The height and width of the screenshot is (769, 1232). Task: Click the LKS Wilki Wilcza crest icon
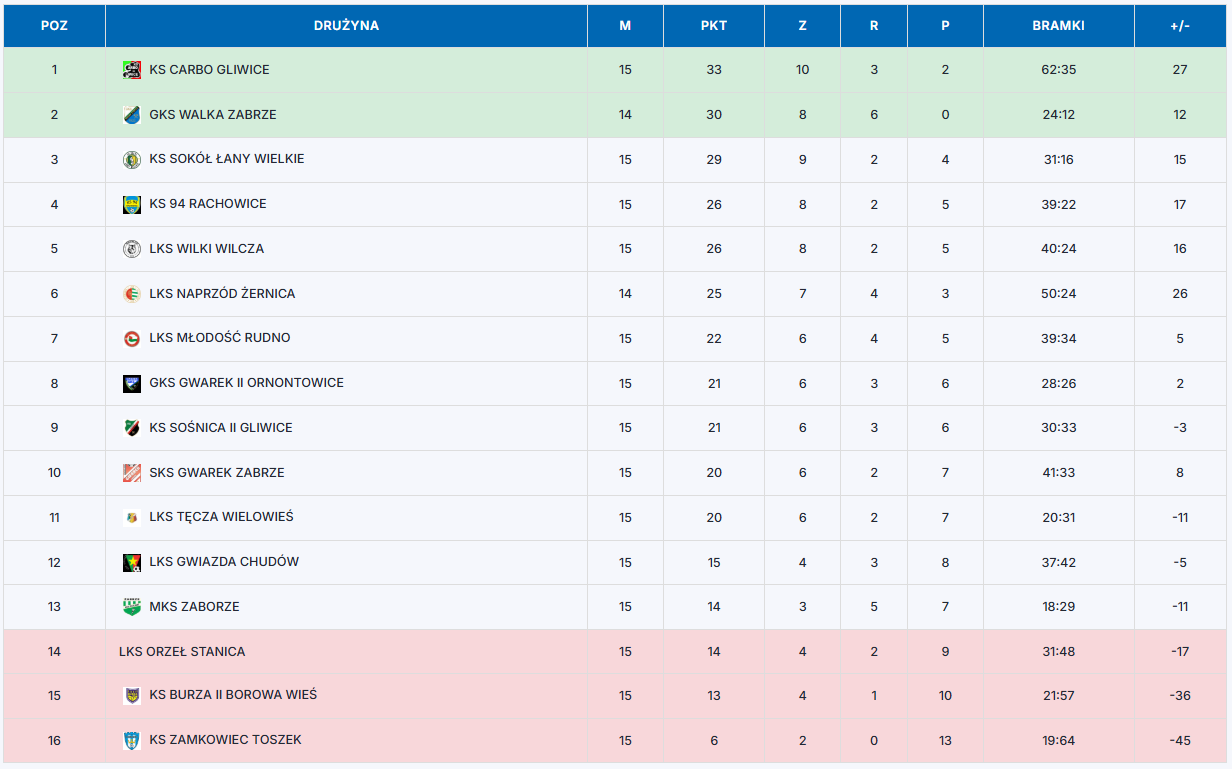[131, 249]
